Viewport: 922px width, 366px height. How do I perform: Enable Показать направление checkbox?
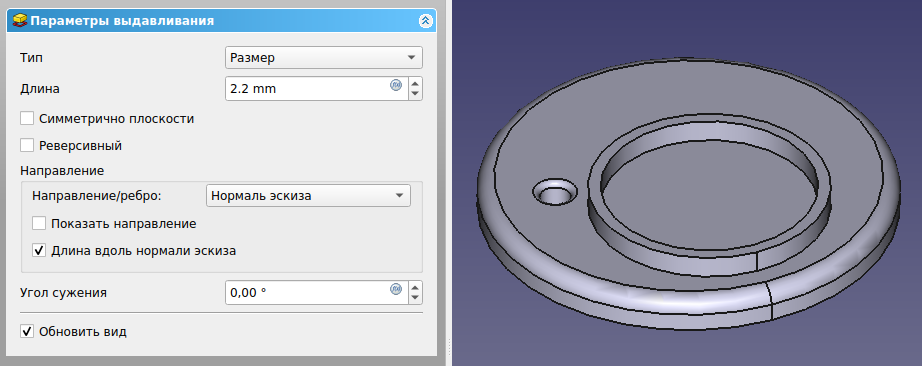[39, 224]
